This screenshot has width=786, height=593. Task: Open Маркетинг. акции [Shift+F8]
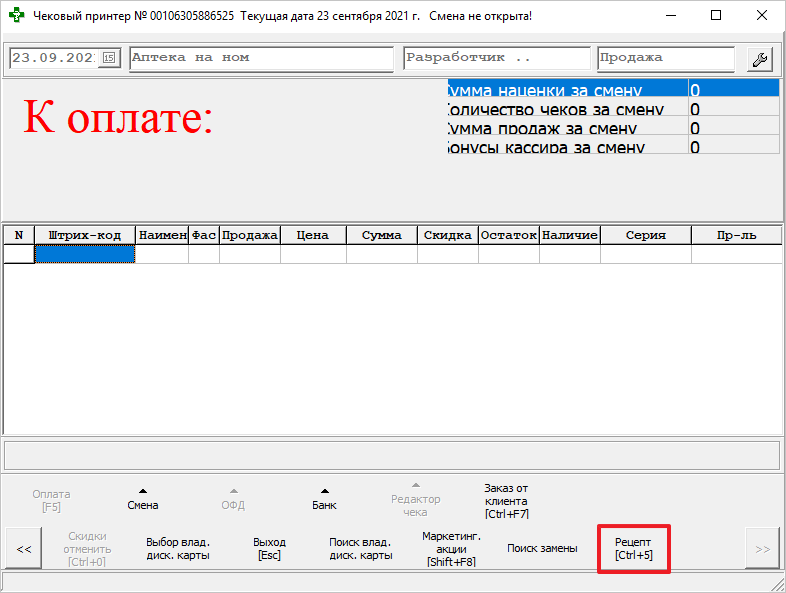451,548
